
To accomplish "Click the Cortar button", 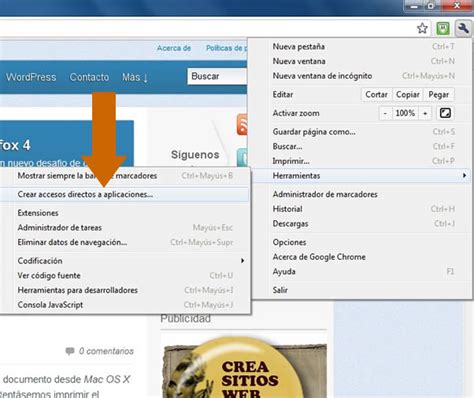I will (x=376, y=95).
